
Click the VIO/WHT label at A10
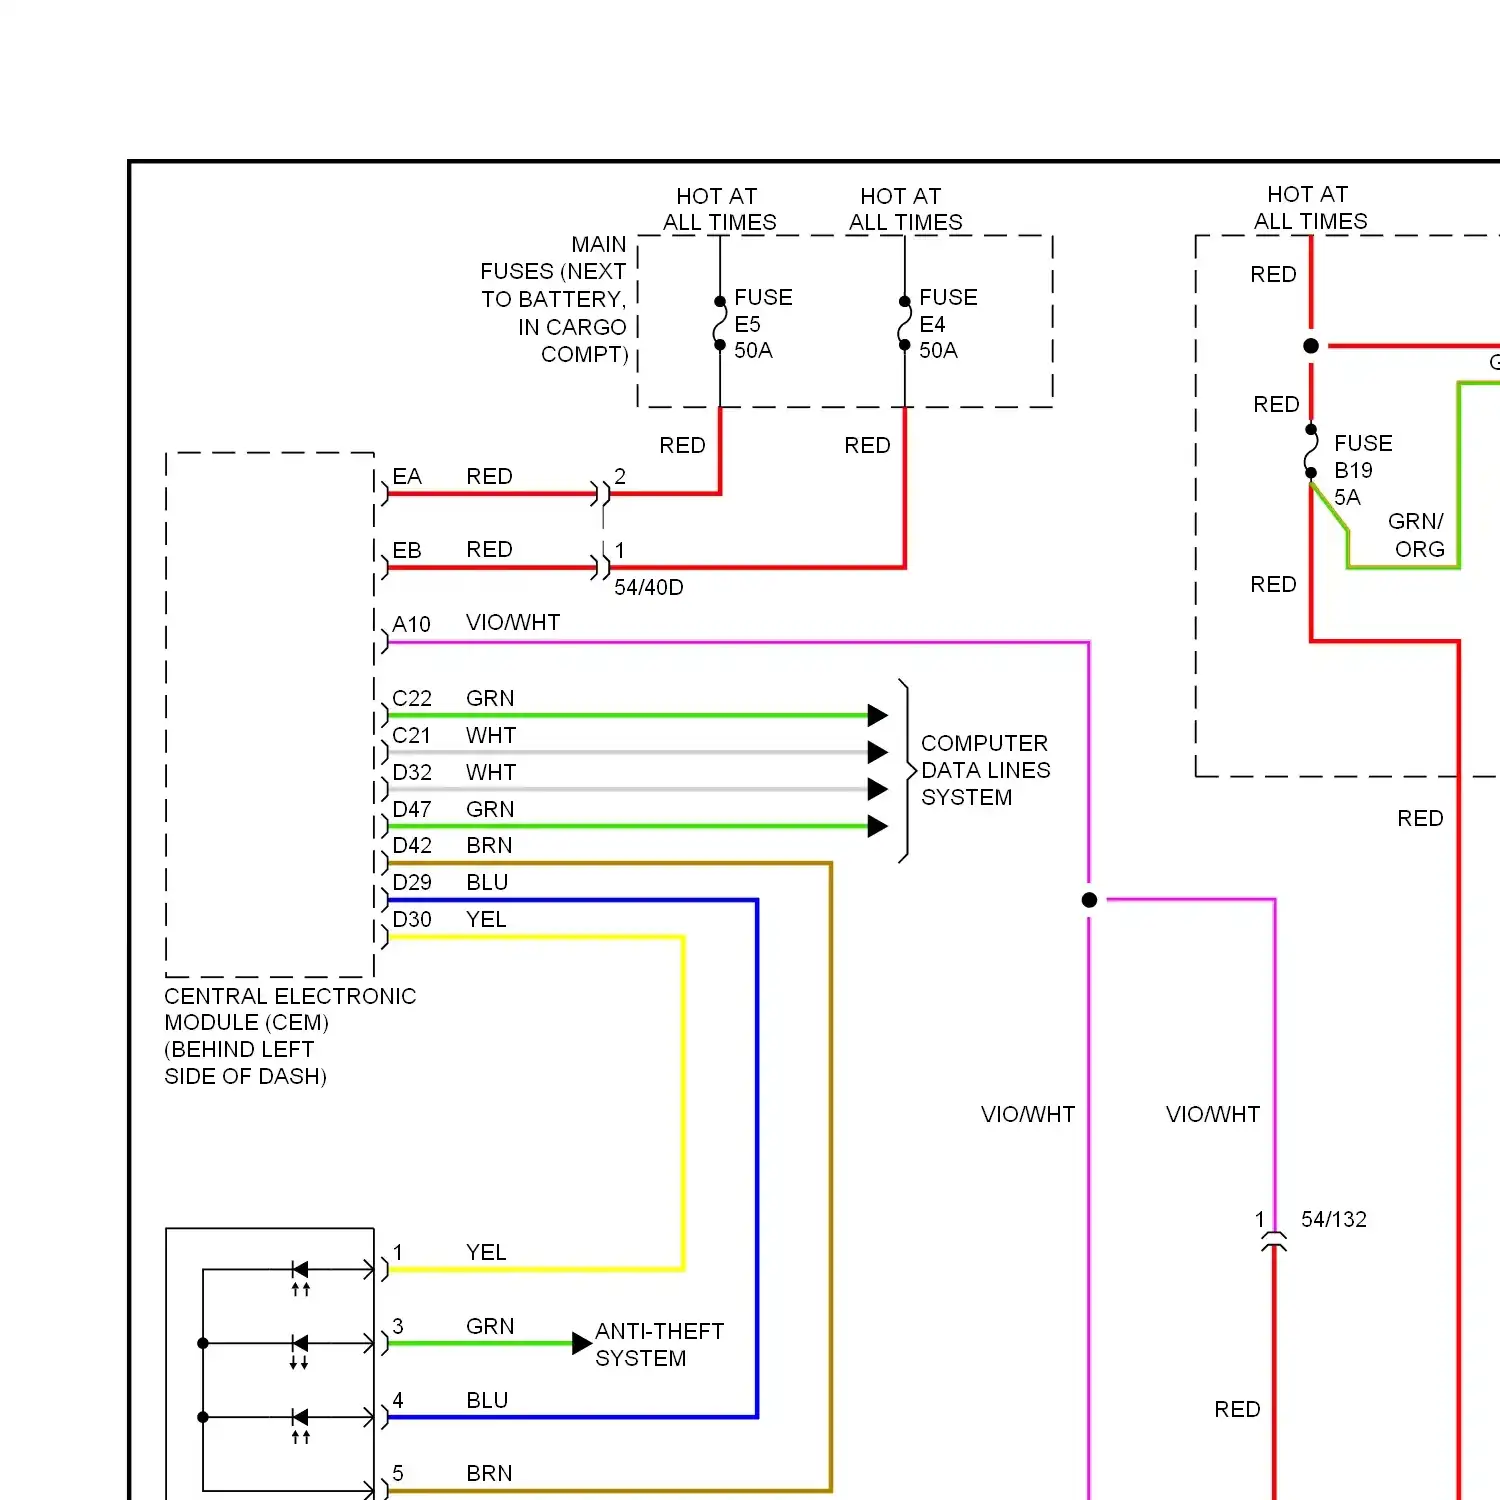513,622
